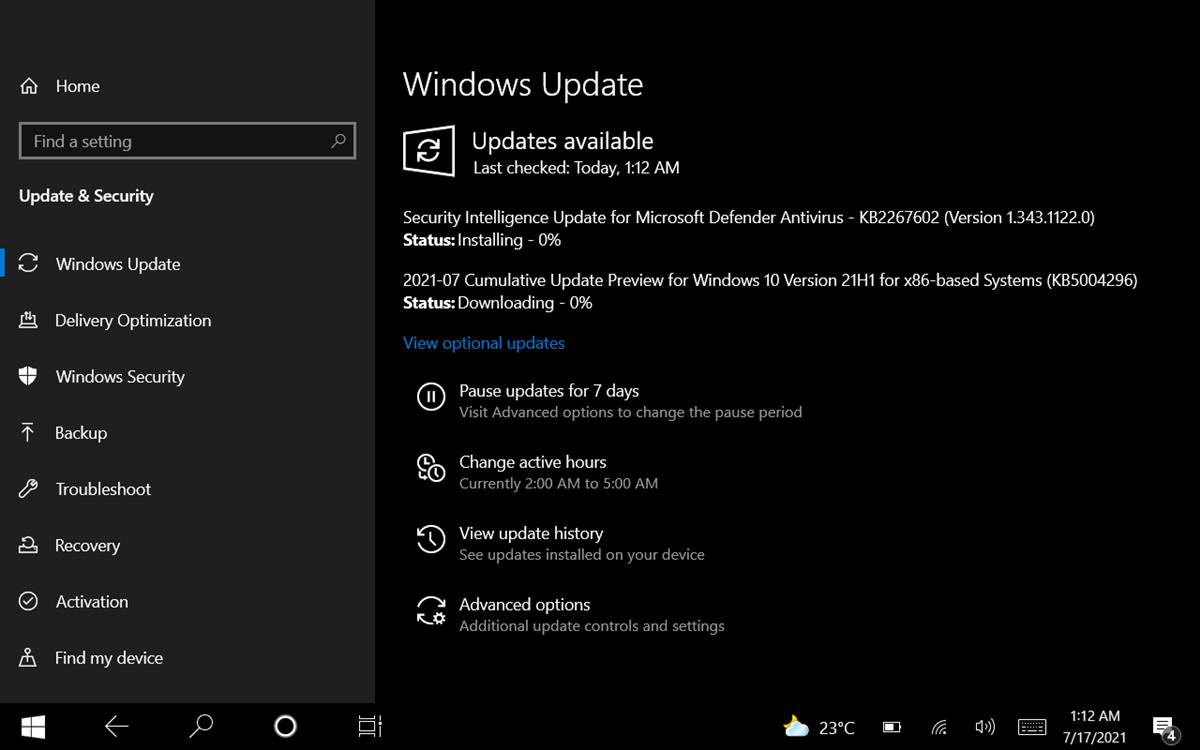
Task: Click the Windows Update refresh icon
Action: (428, 152)
